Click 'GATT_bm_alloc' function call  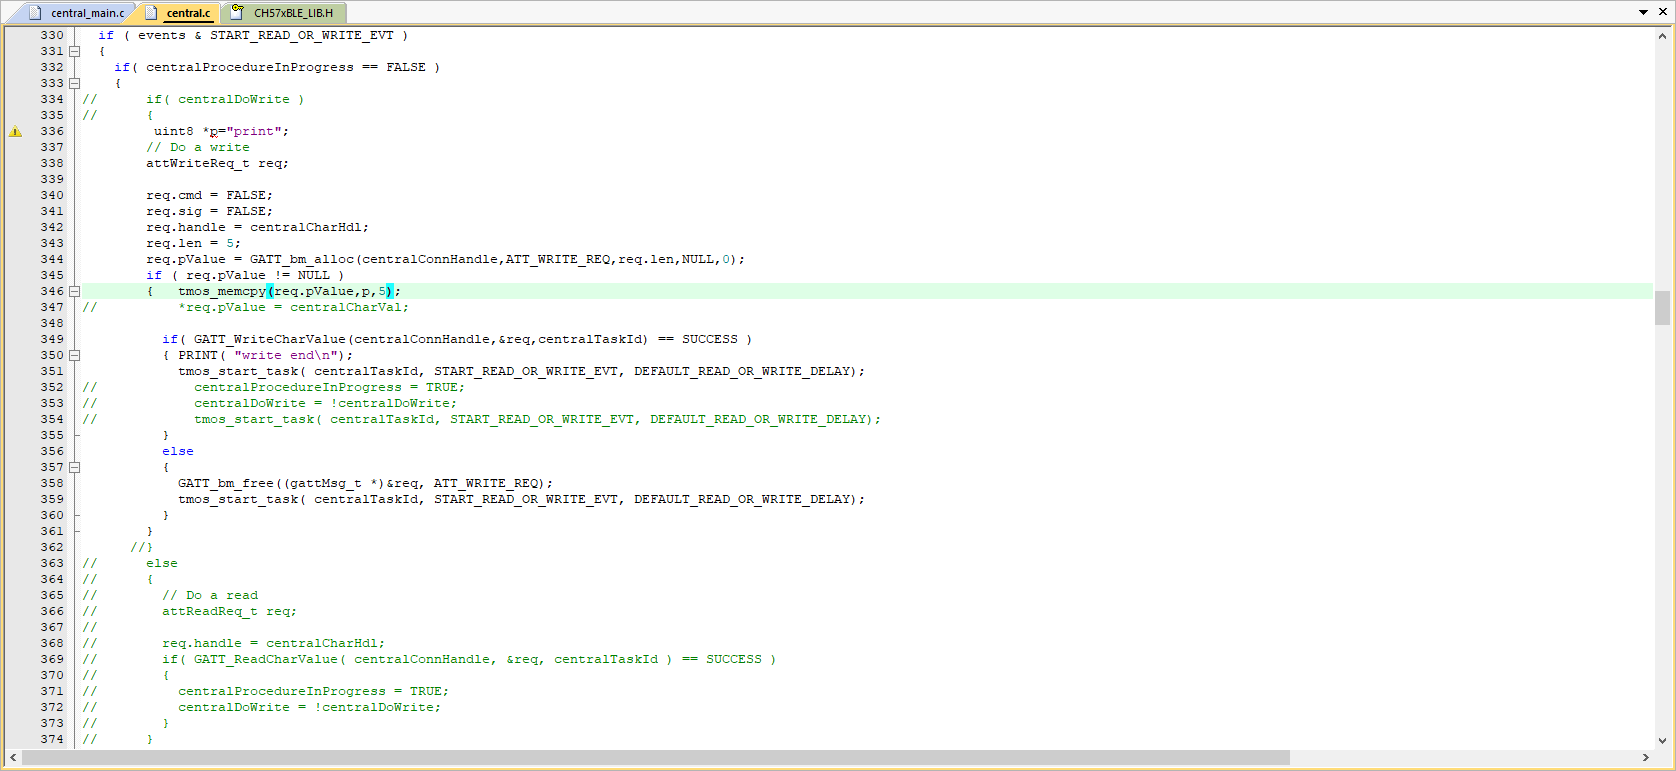(302, 259)
